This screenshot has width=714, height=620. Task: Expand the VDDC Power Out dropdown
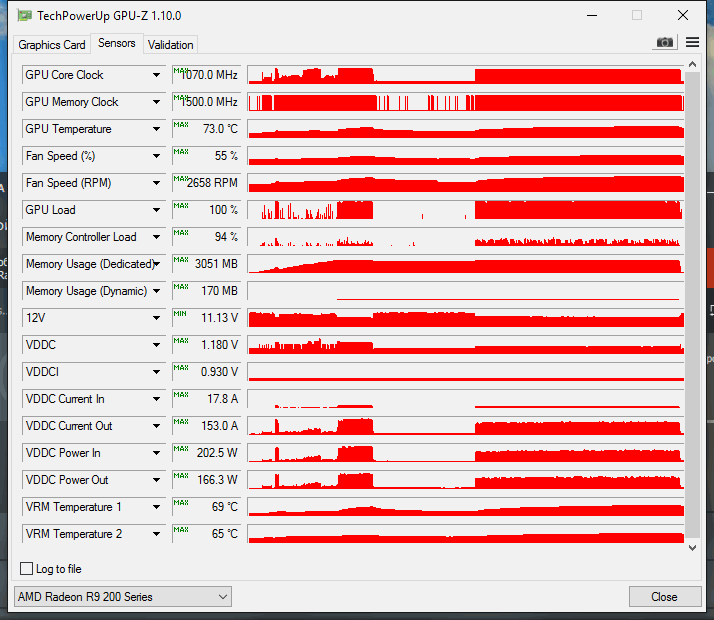tap(156, 480)
